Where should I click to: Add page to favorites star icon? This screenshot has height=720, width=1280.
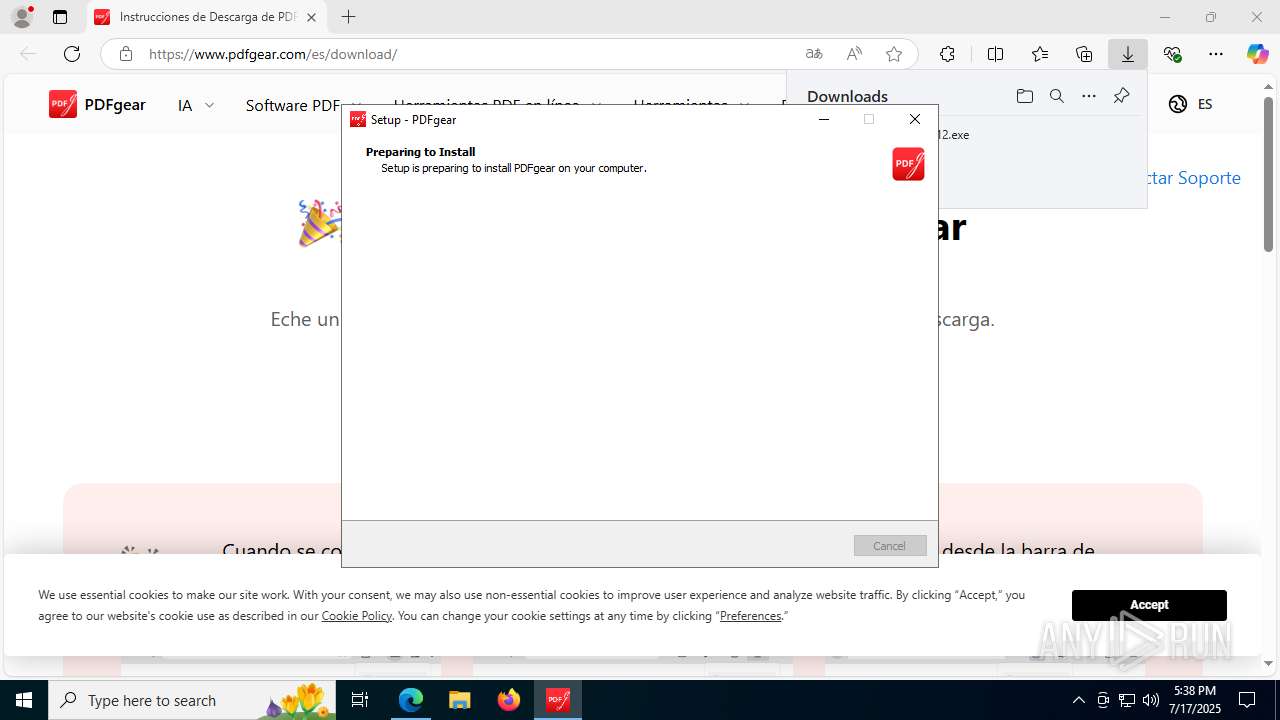(894, 54)
